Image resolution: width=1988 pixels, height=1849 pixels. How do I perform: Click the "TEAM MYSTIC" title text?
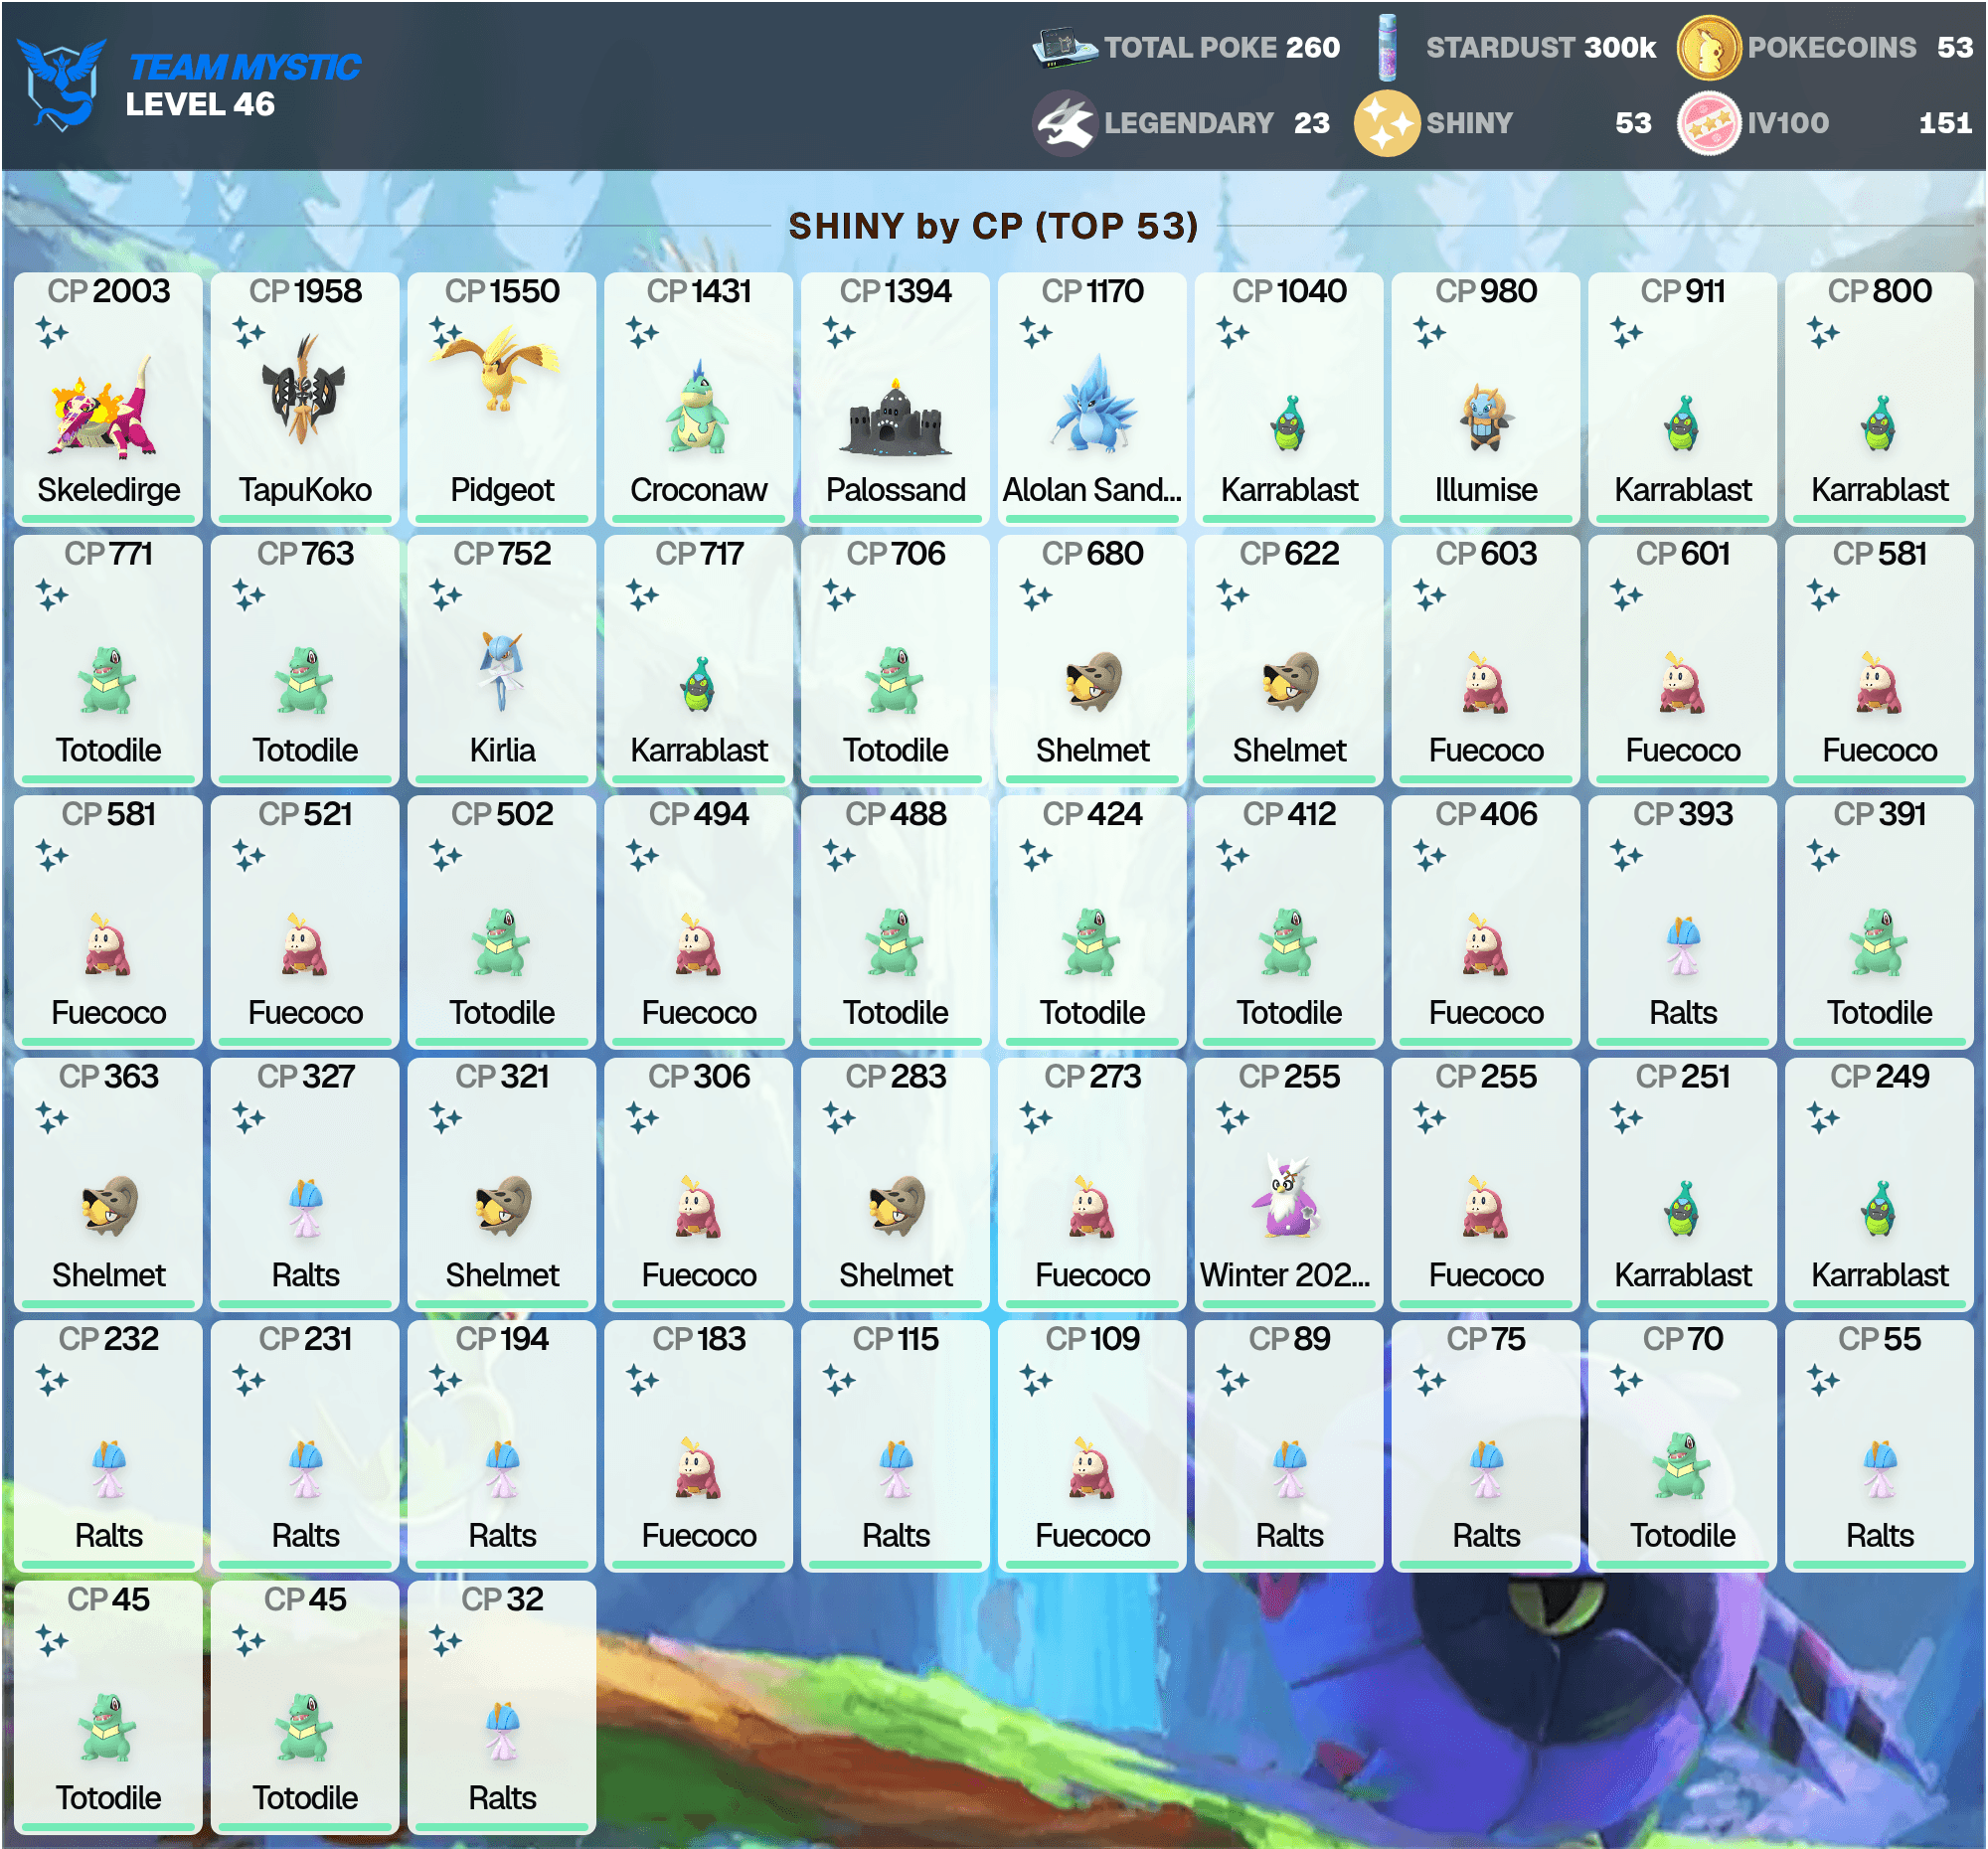[244, 67]
